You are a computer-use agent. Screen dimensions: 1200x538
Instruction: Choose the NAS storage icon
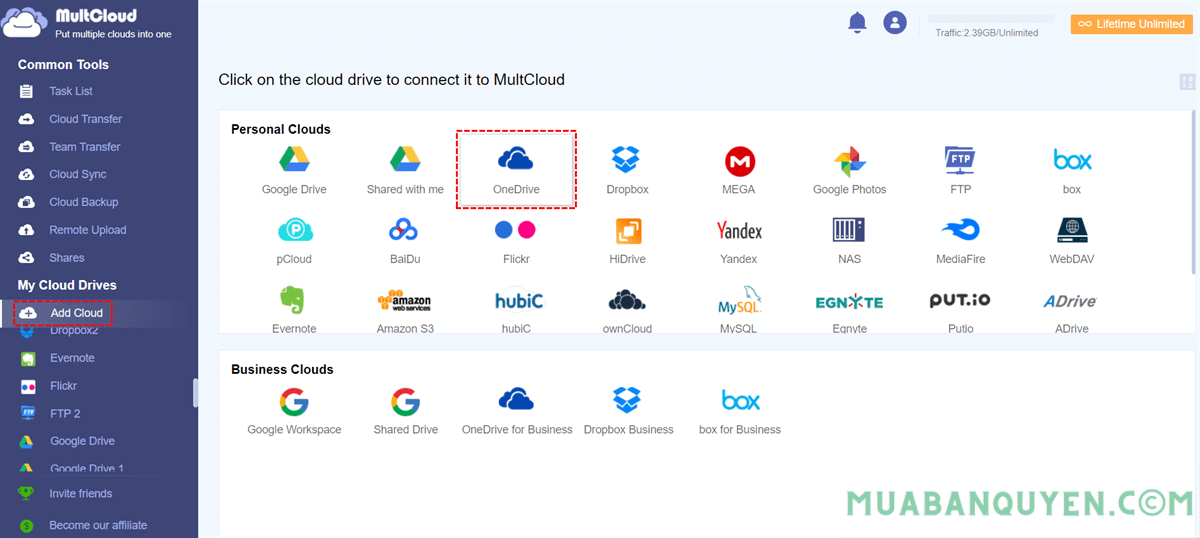[x=849, y=231]
